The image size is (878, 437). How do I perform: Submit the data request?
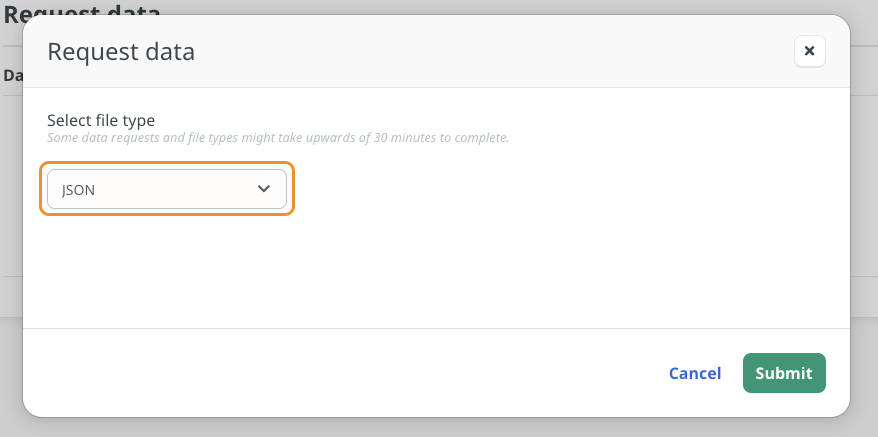(784, 373)
